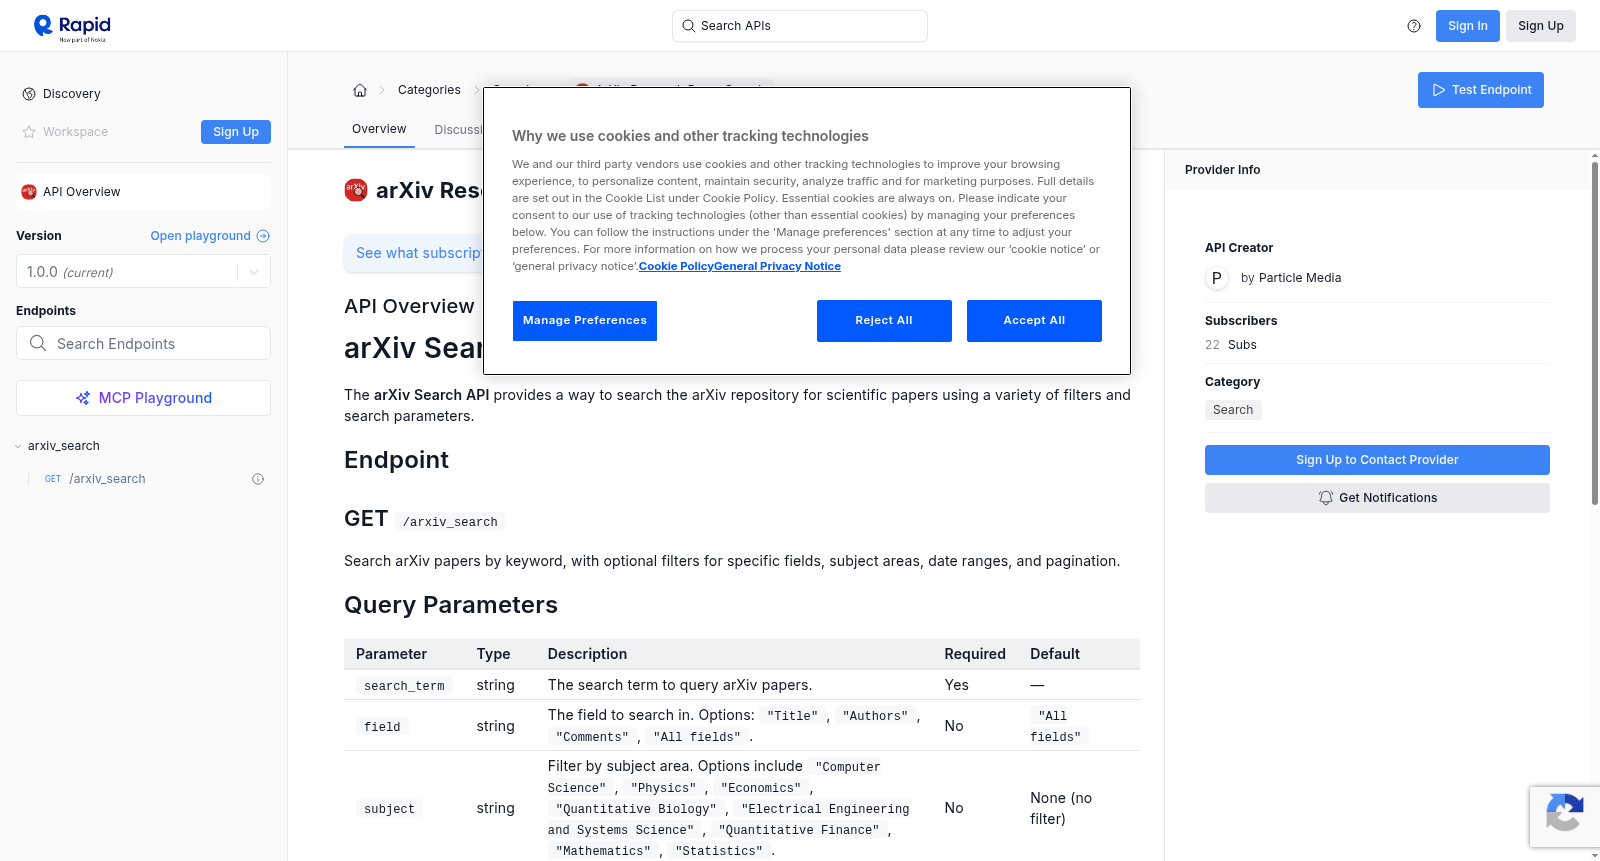Open the Categories breadcrumb

pos(429,90)
